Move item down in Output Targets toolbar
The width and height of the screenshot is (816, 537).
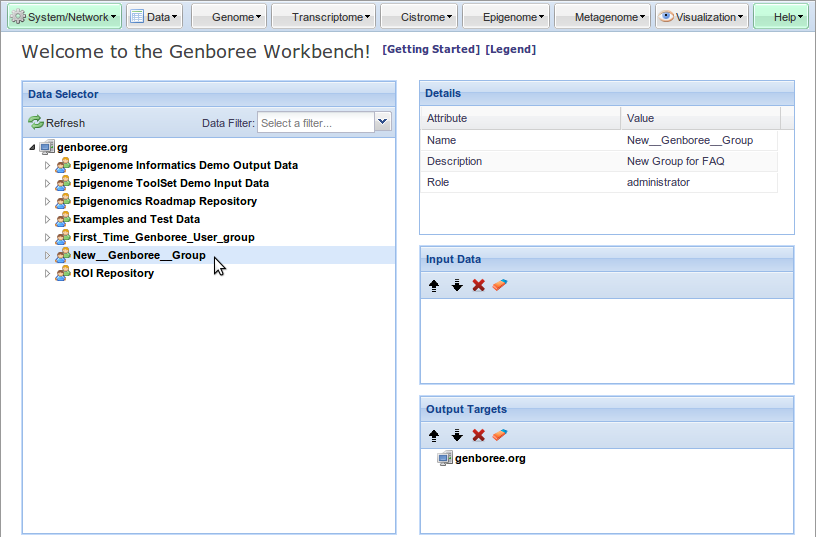tap(457, 436)
